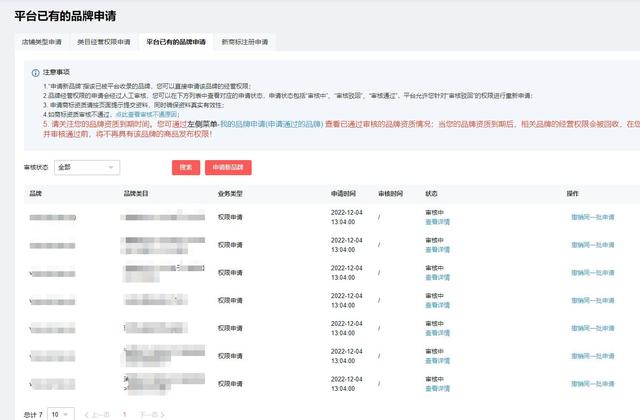The width and height of the screenshot is (640, 420).
Task: Select page number 1 in pagination
Action: click(124, 415)
